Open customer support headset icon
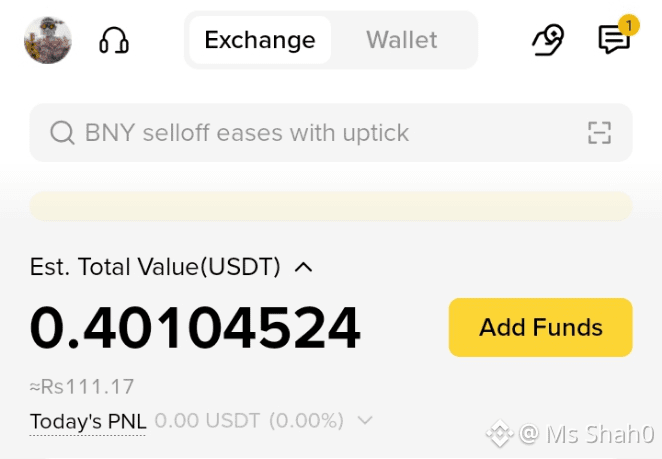The image size is (662, 459). coord(114,41)
